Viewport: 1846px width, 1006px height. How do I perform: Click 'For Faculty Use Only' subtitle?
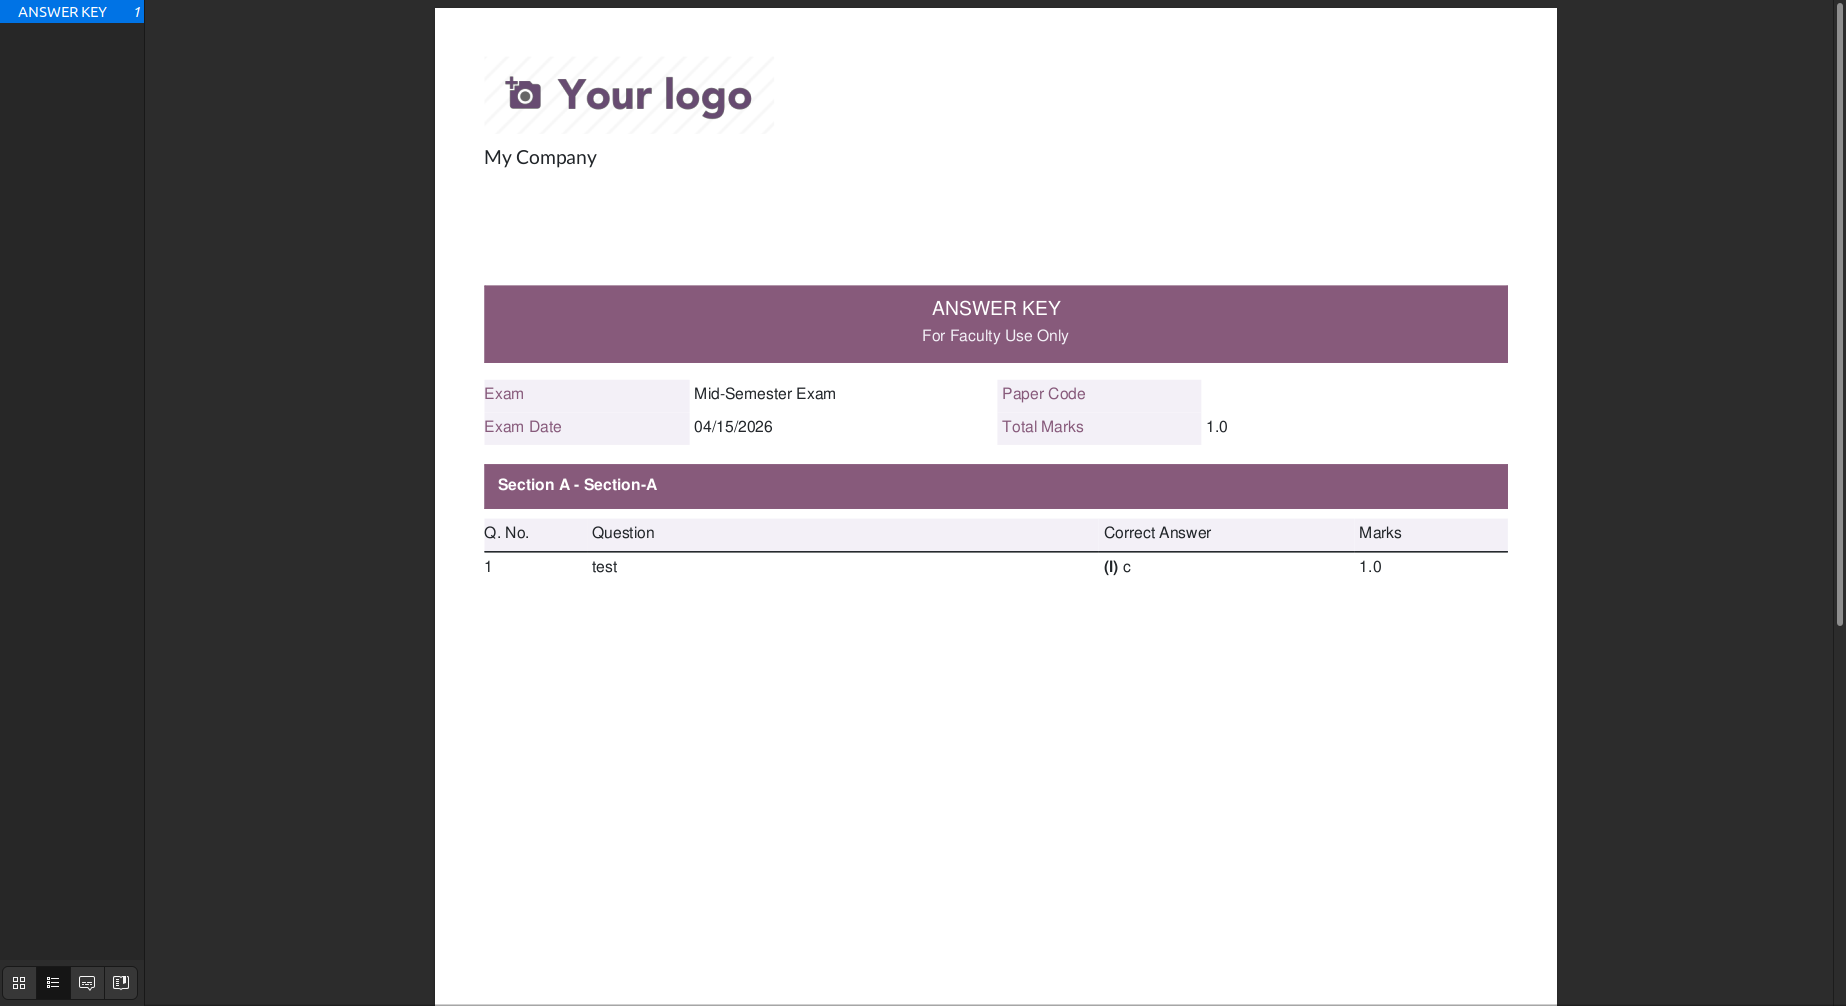click(x=995, y=336)
